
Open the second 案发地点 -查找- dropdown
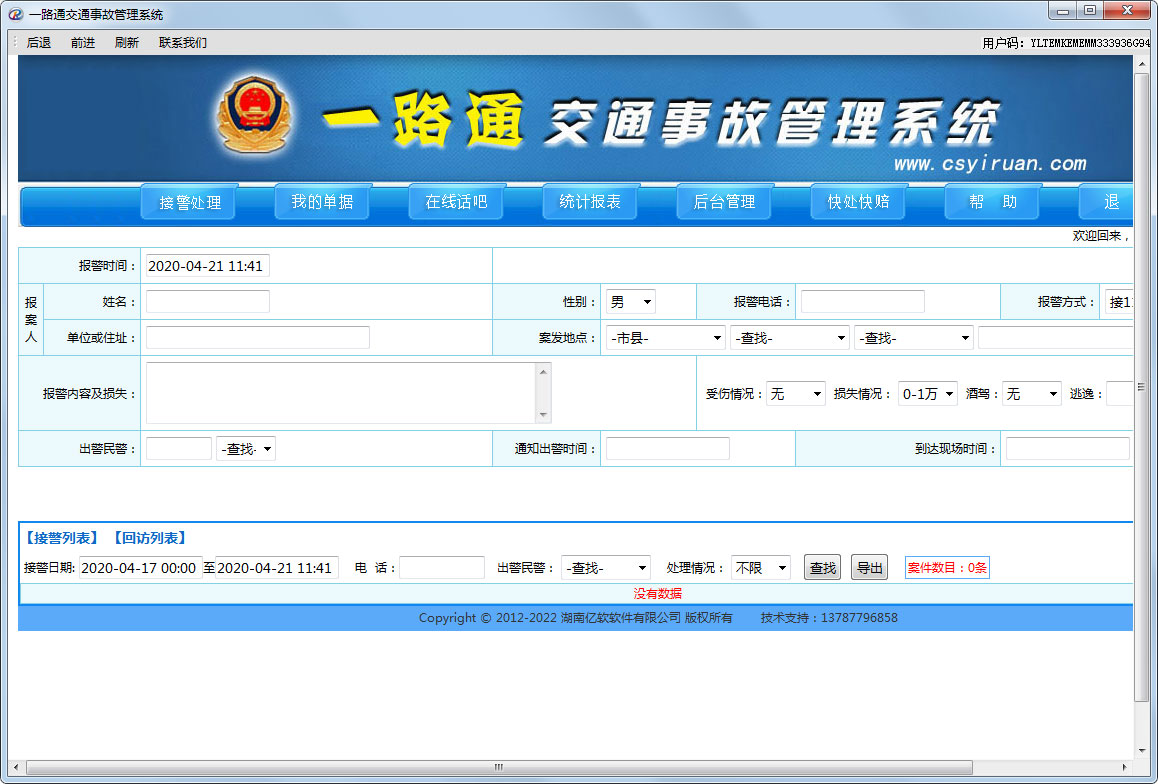pos(789,337)
